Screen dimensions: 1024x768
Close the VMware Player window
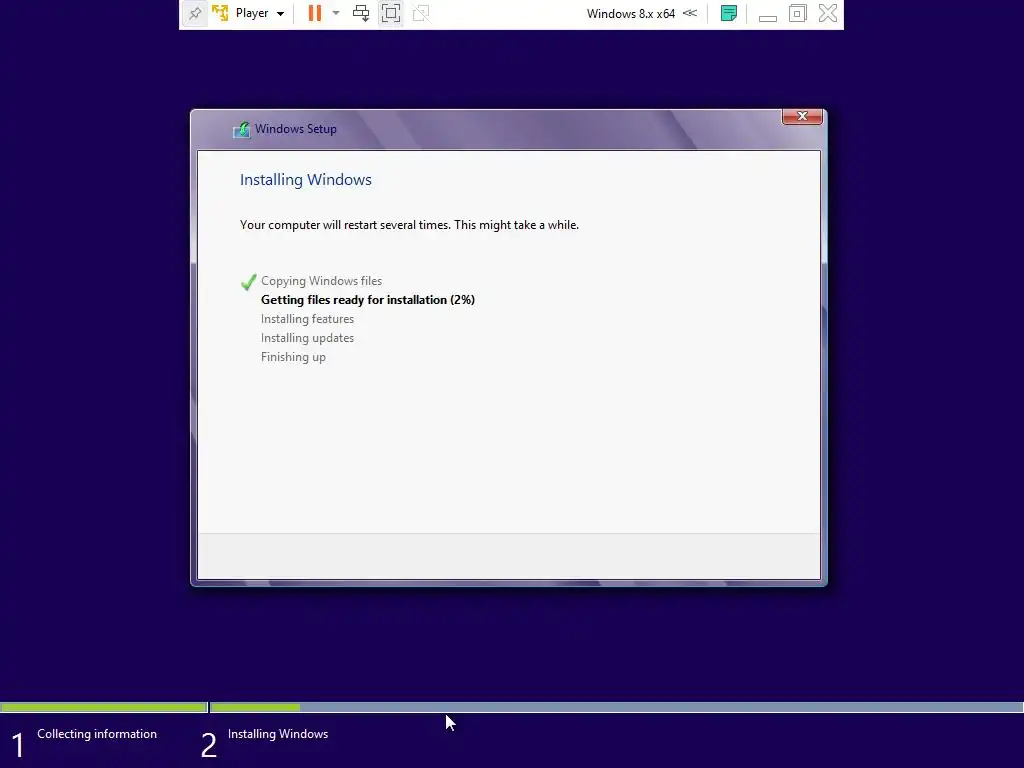827,13
